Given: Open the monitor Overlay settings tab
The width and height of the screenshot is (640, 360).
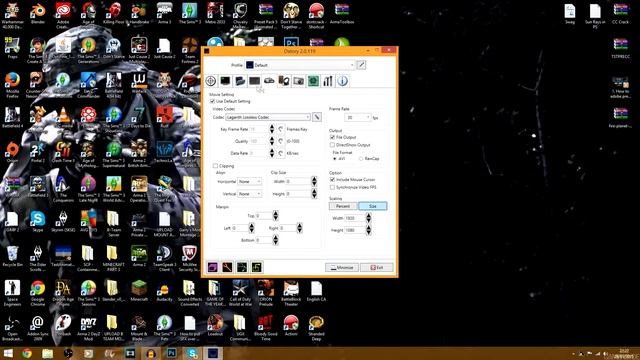Looking at the screenshot, I should 225,81.
